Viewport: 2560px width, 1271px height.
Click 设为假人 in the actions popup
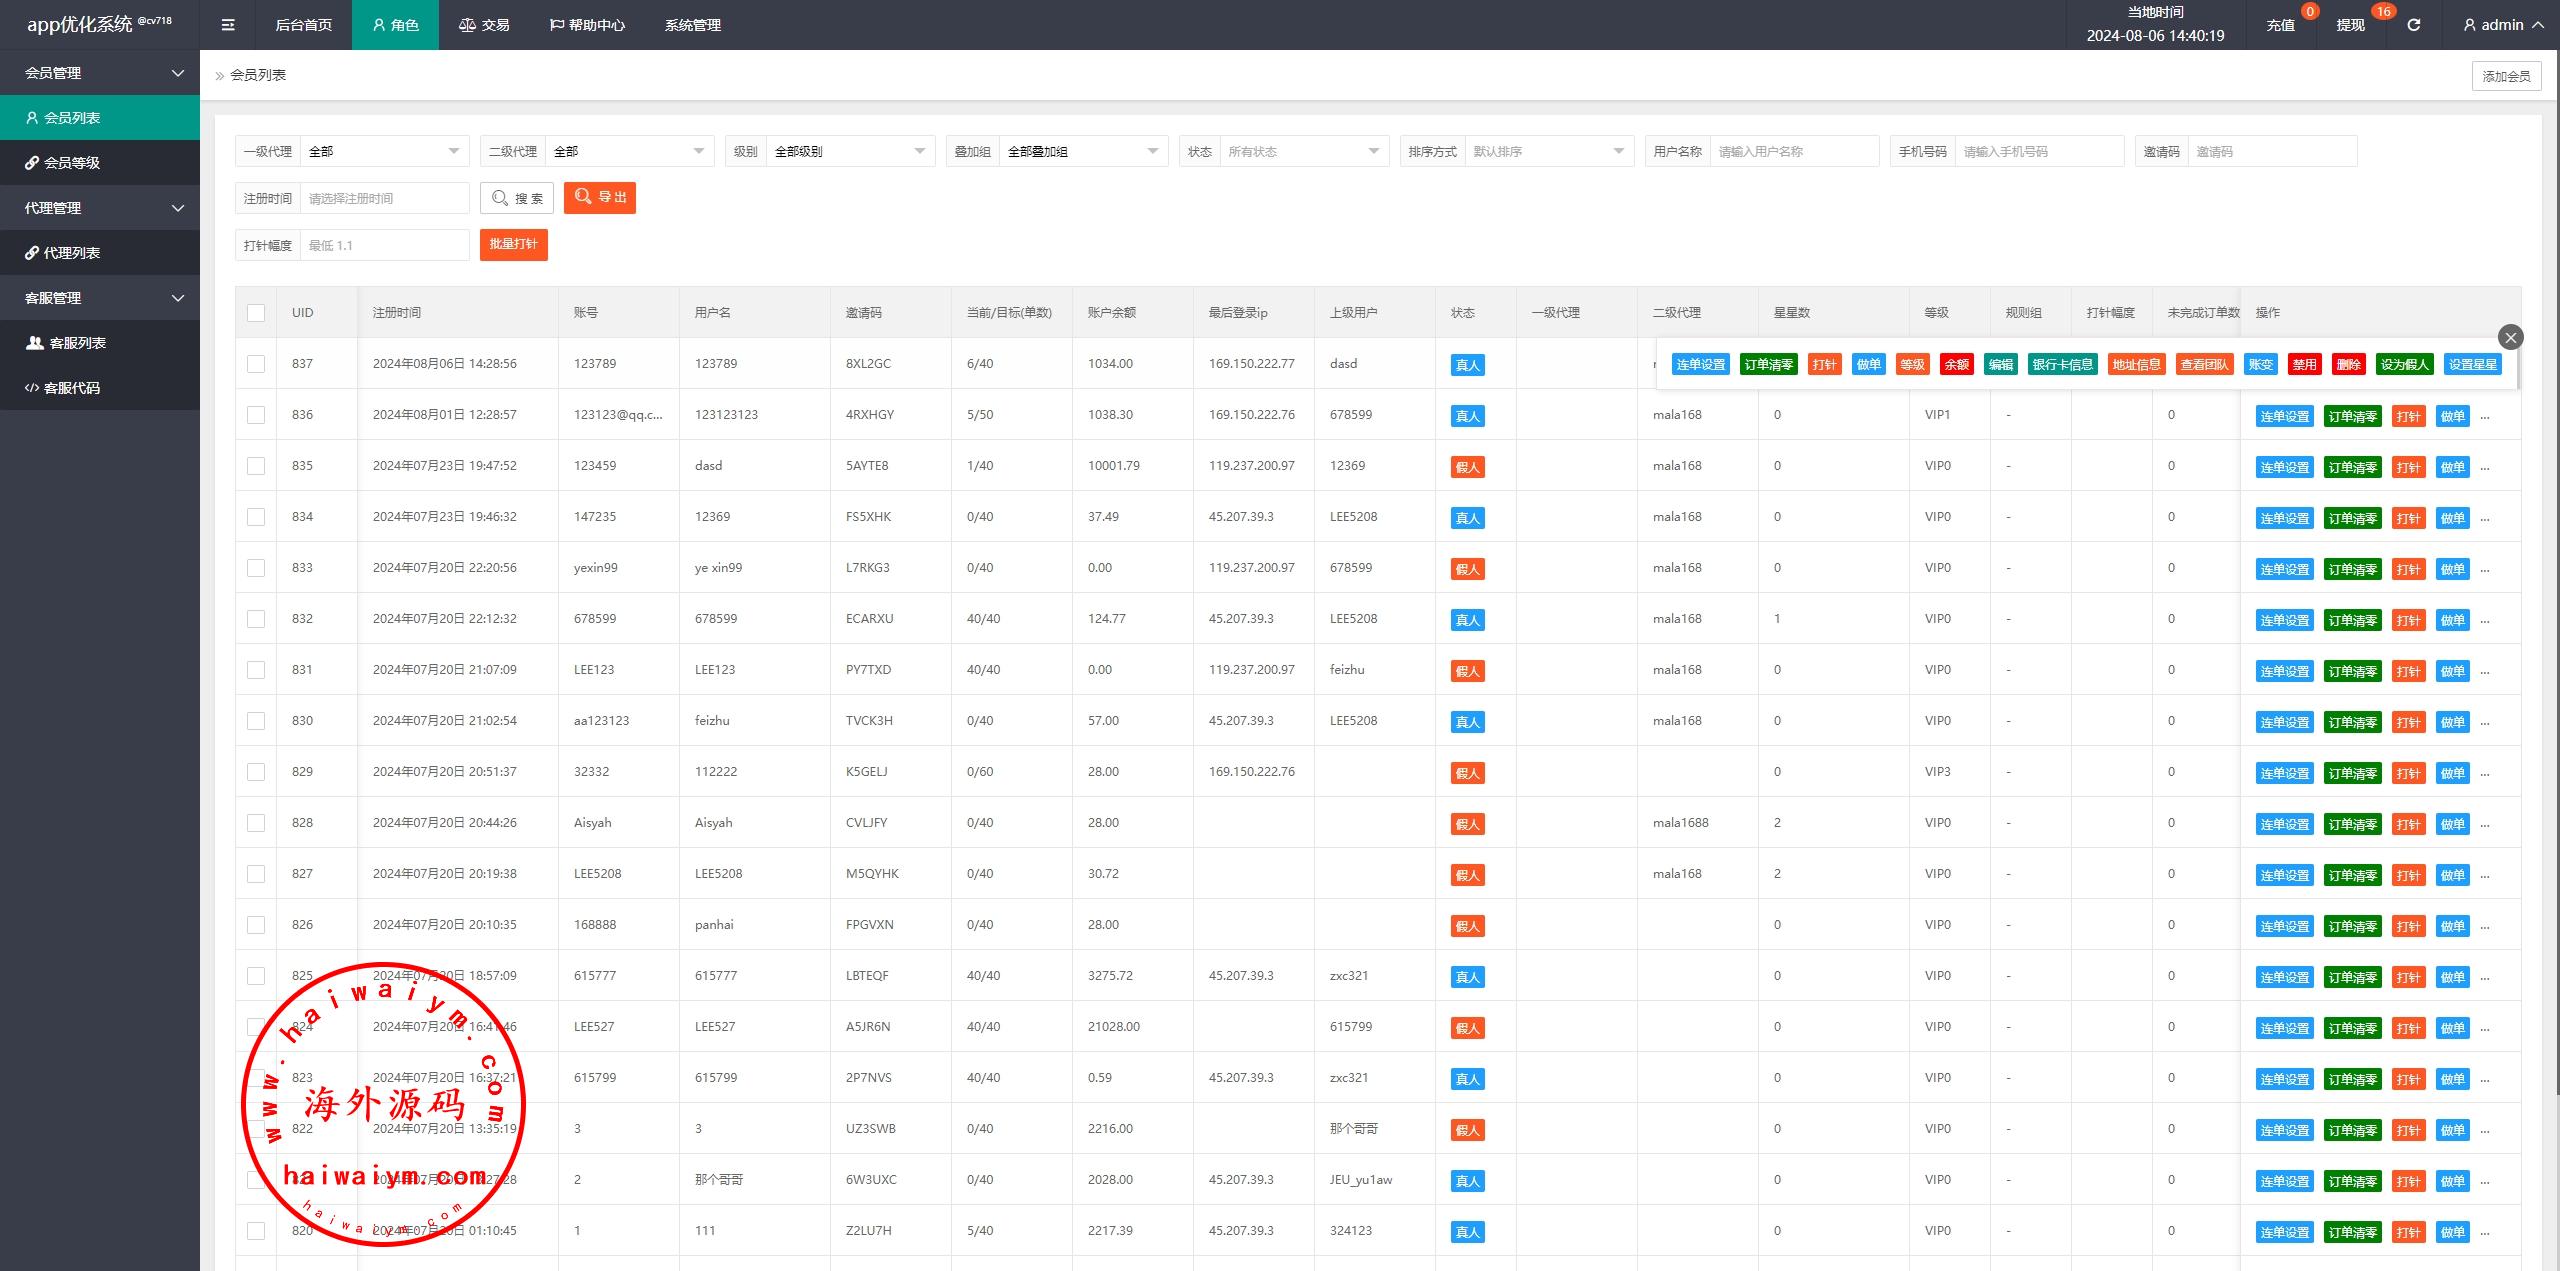[2404, 365]
